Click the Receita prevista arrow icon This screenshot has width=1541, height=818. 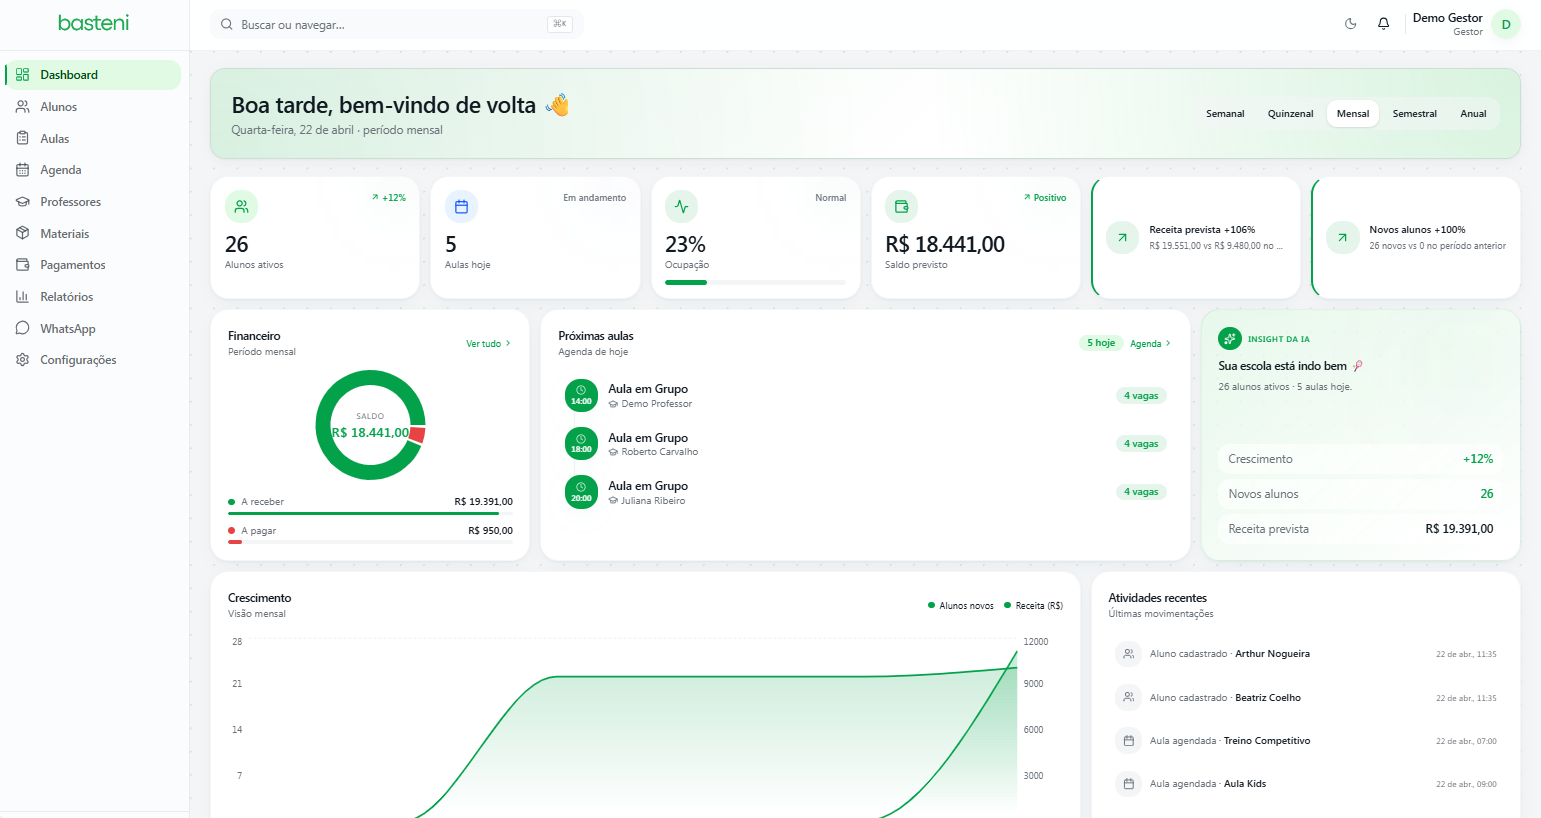(1122, 238)
